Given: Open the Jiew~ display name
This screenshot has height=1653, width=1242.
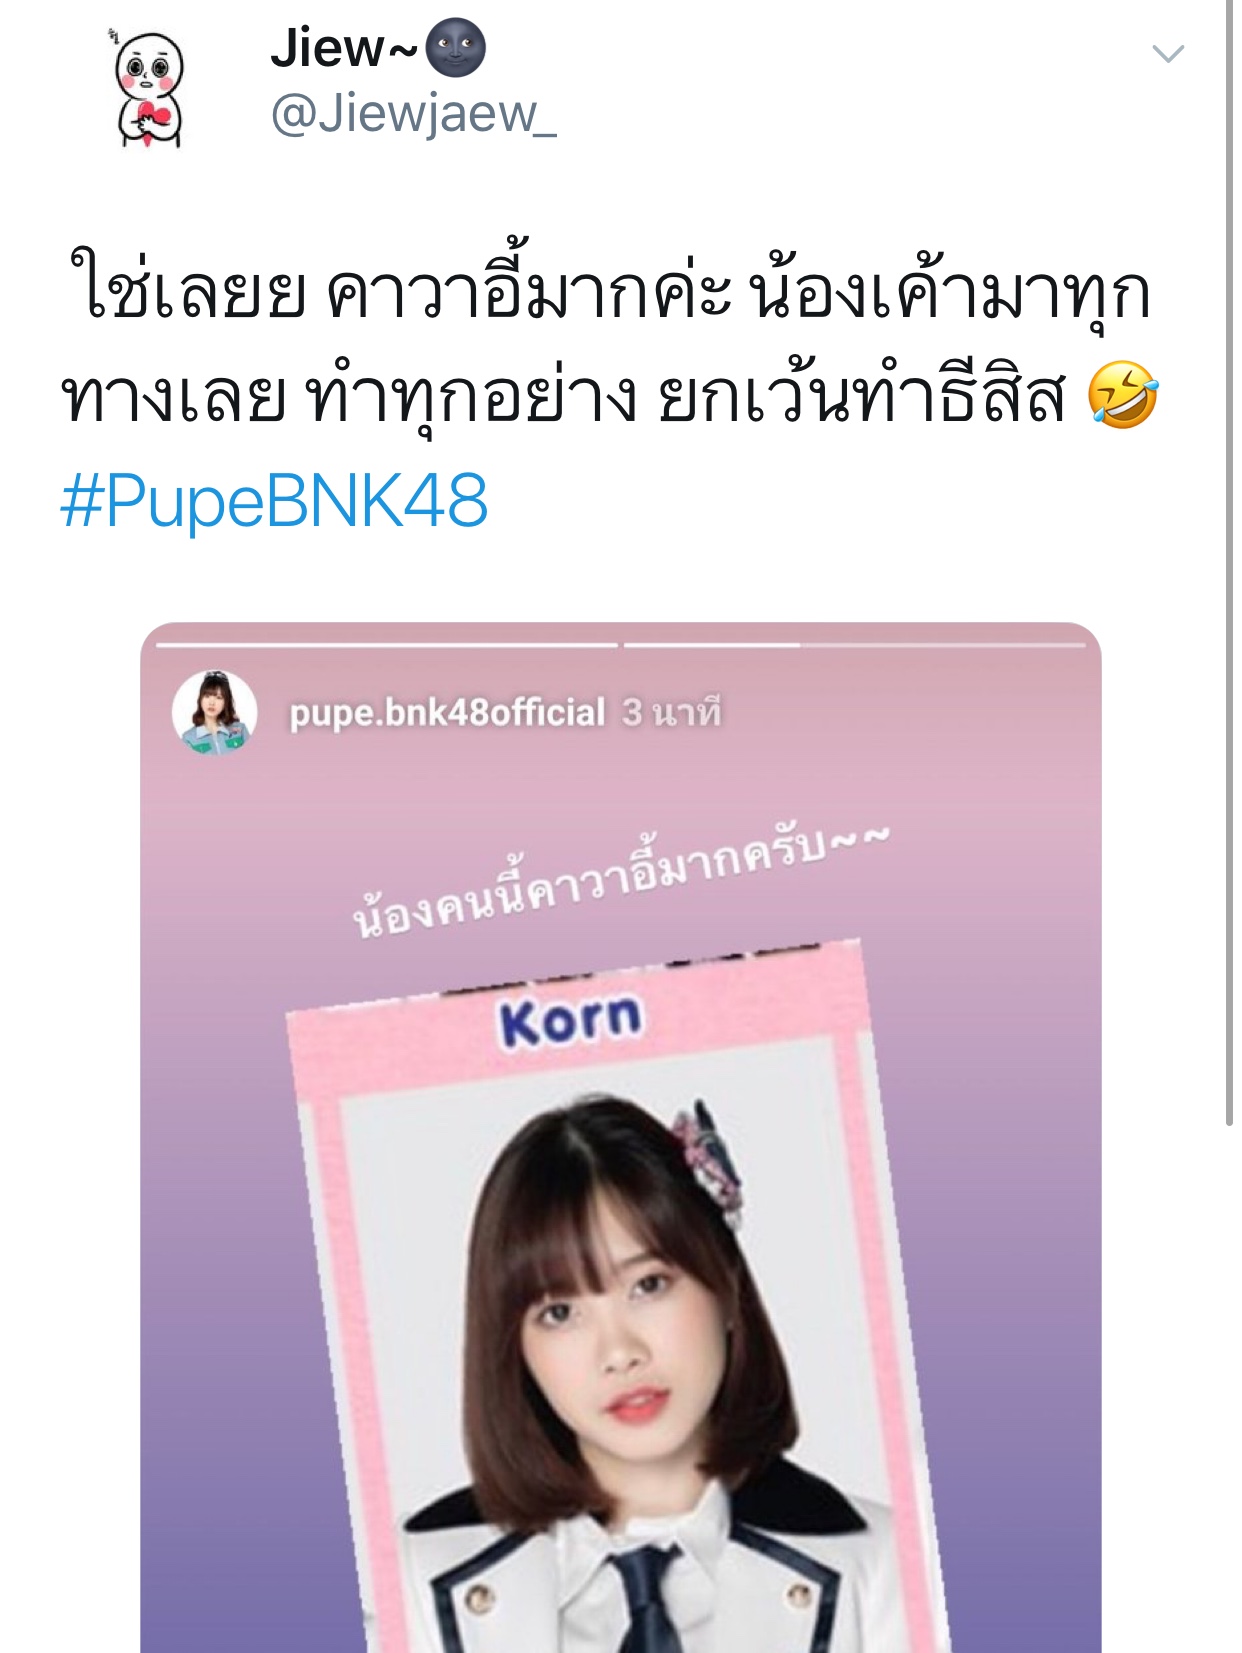Looking at the screenshot, I should coord(343,48).
